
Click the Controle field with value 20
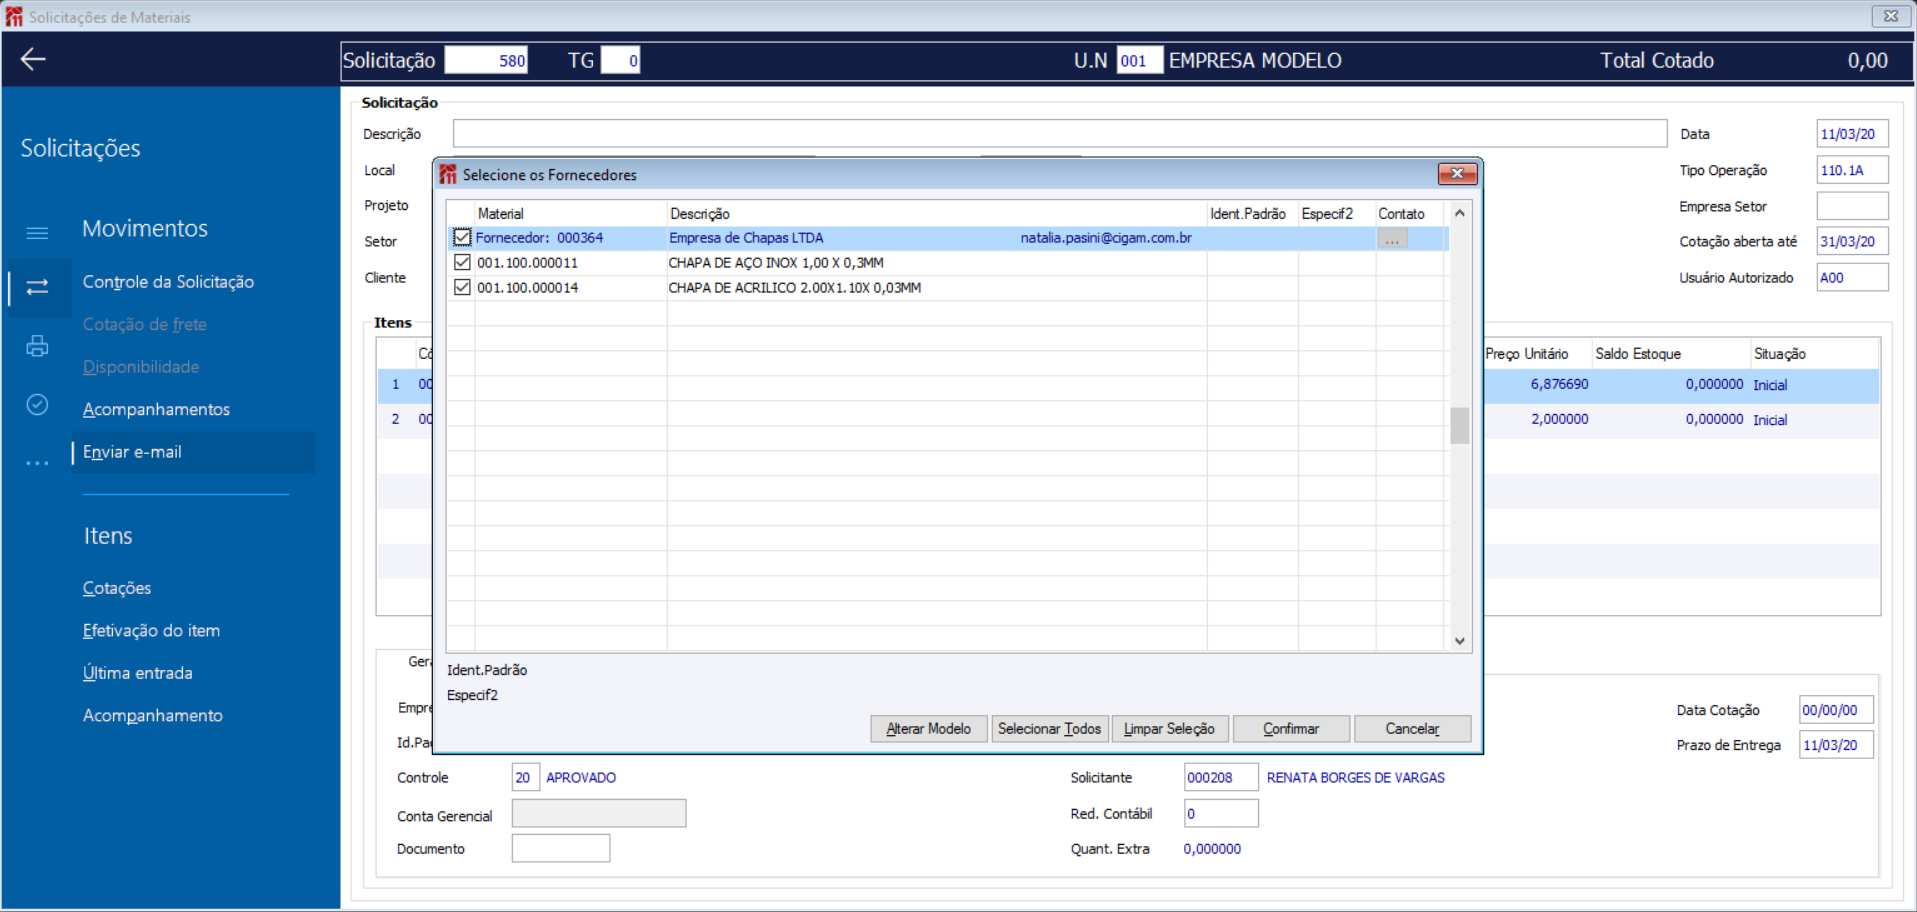click(526, 777)
